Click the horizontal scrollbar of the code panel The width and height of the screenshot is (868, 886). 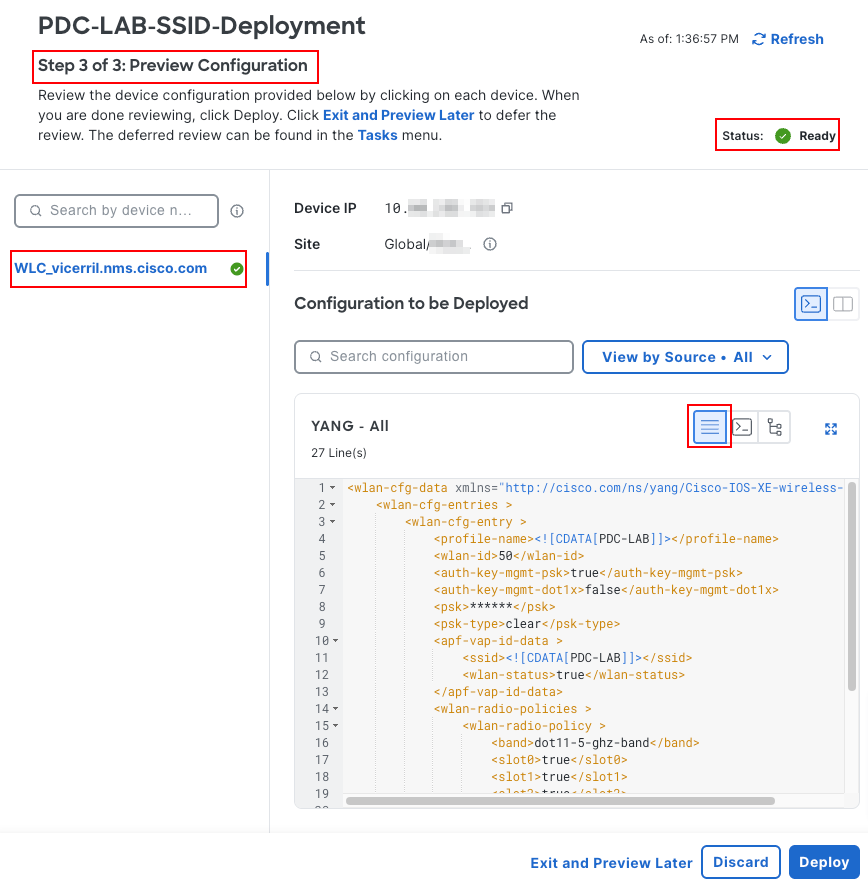tap(560, 801)
